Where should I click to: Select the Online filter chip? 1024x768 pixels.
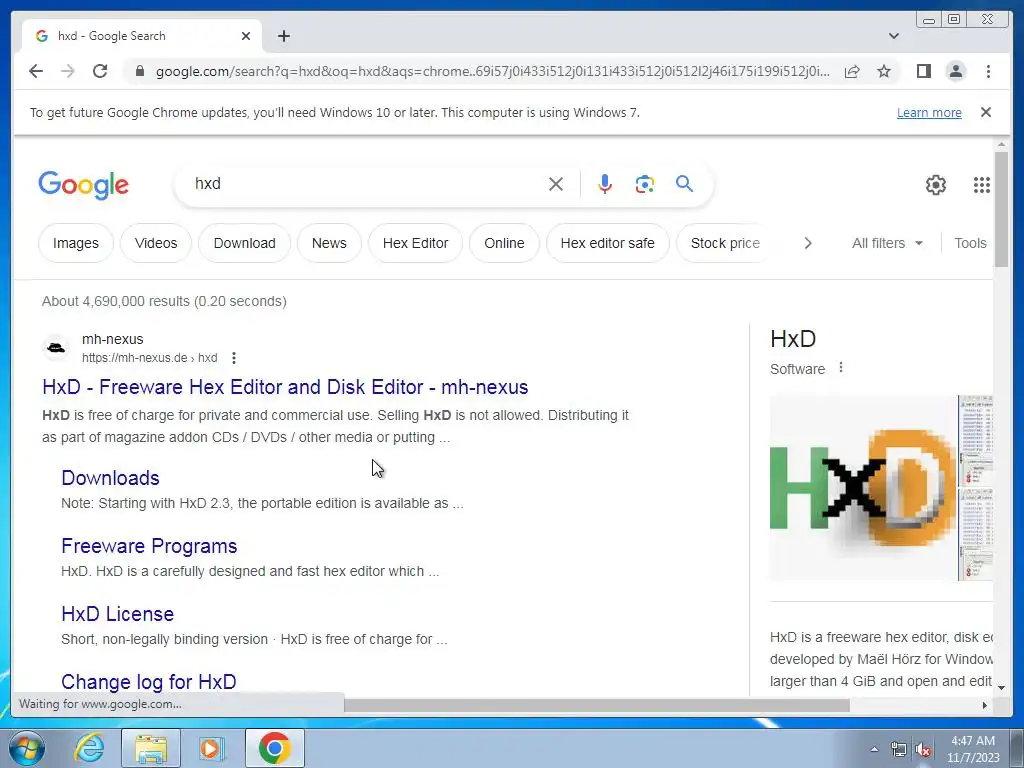pos(504,243)
